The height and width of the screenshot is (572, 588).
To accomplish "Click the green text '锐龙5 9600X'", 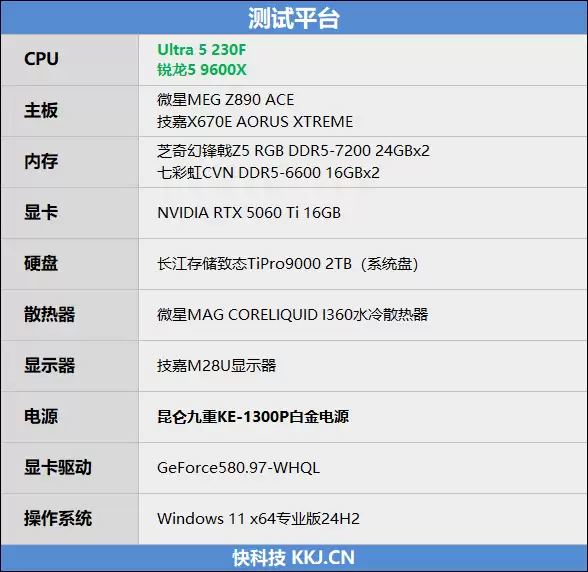I will (202, 70).
